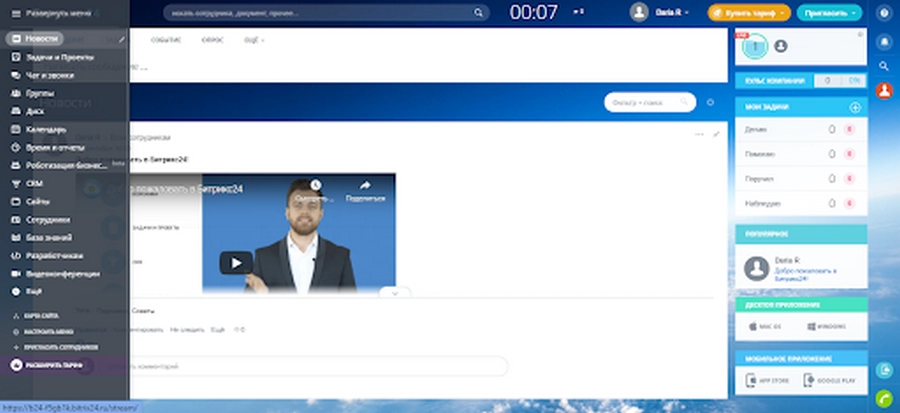This screenshot has height=413, width=900.
Task: Open Разработчикам menu item
Action: [55, 256]
